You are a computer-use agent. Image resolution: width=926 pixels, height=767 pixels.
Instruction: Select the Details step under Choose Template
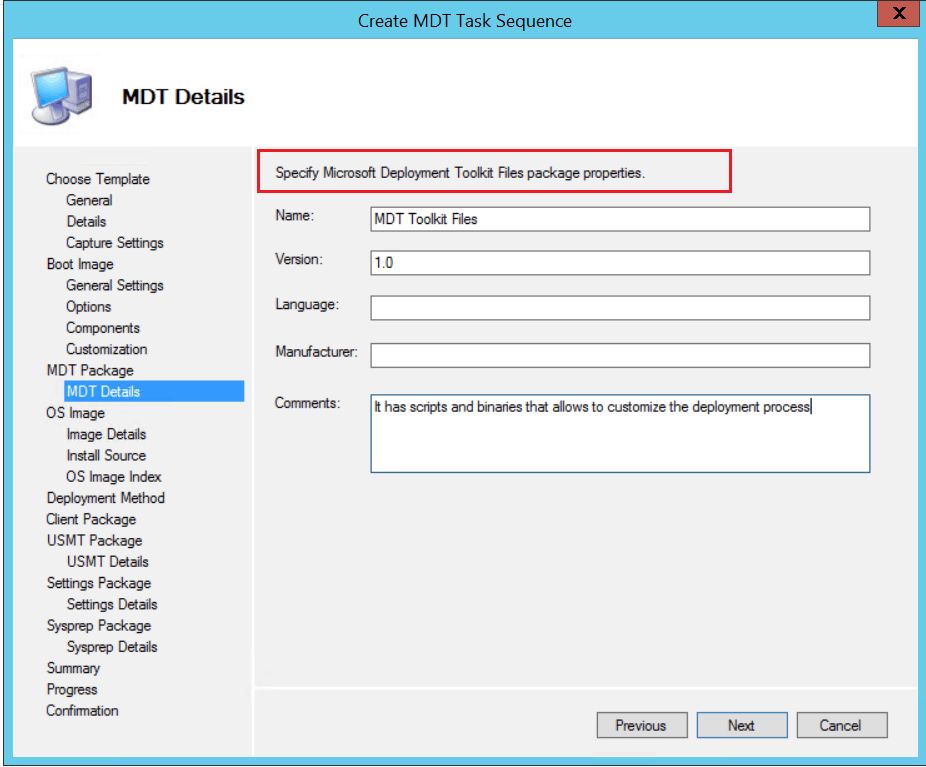click(x=86, y=221)
